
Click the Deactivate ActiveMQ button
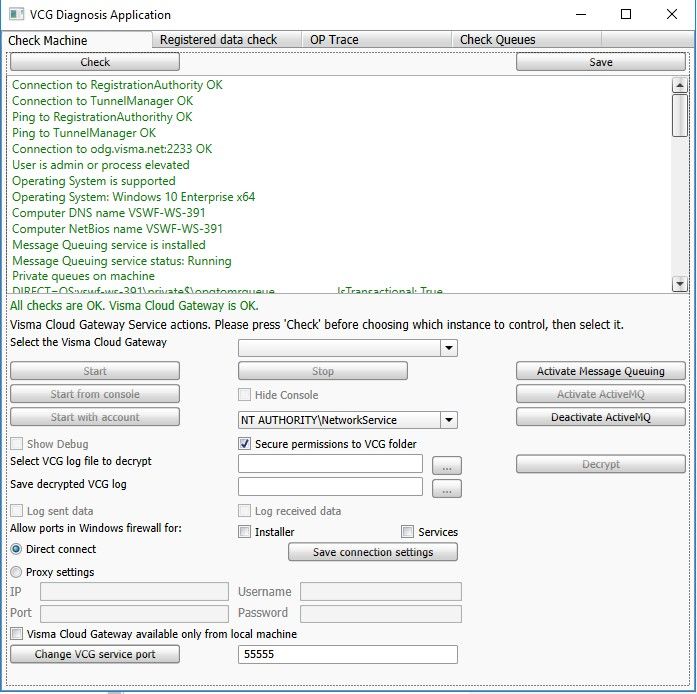(601, 417)
